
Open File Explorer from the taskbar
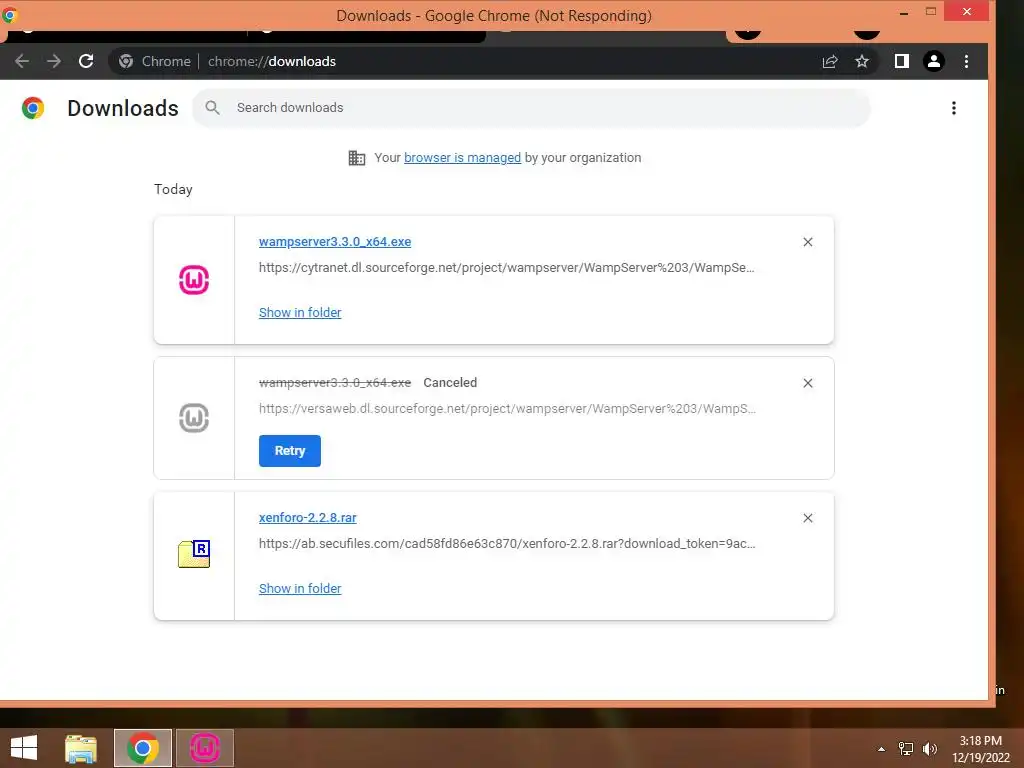[x=81, y=748]
